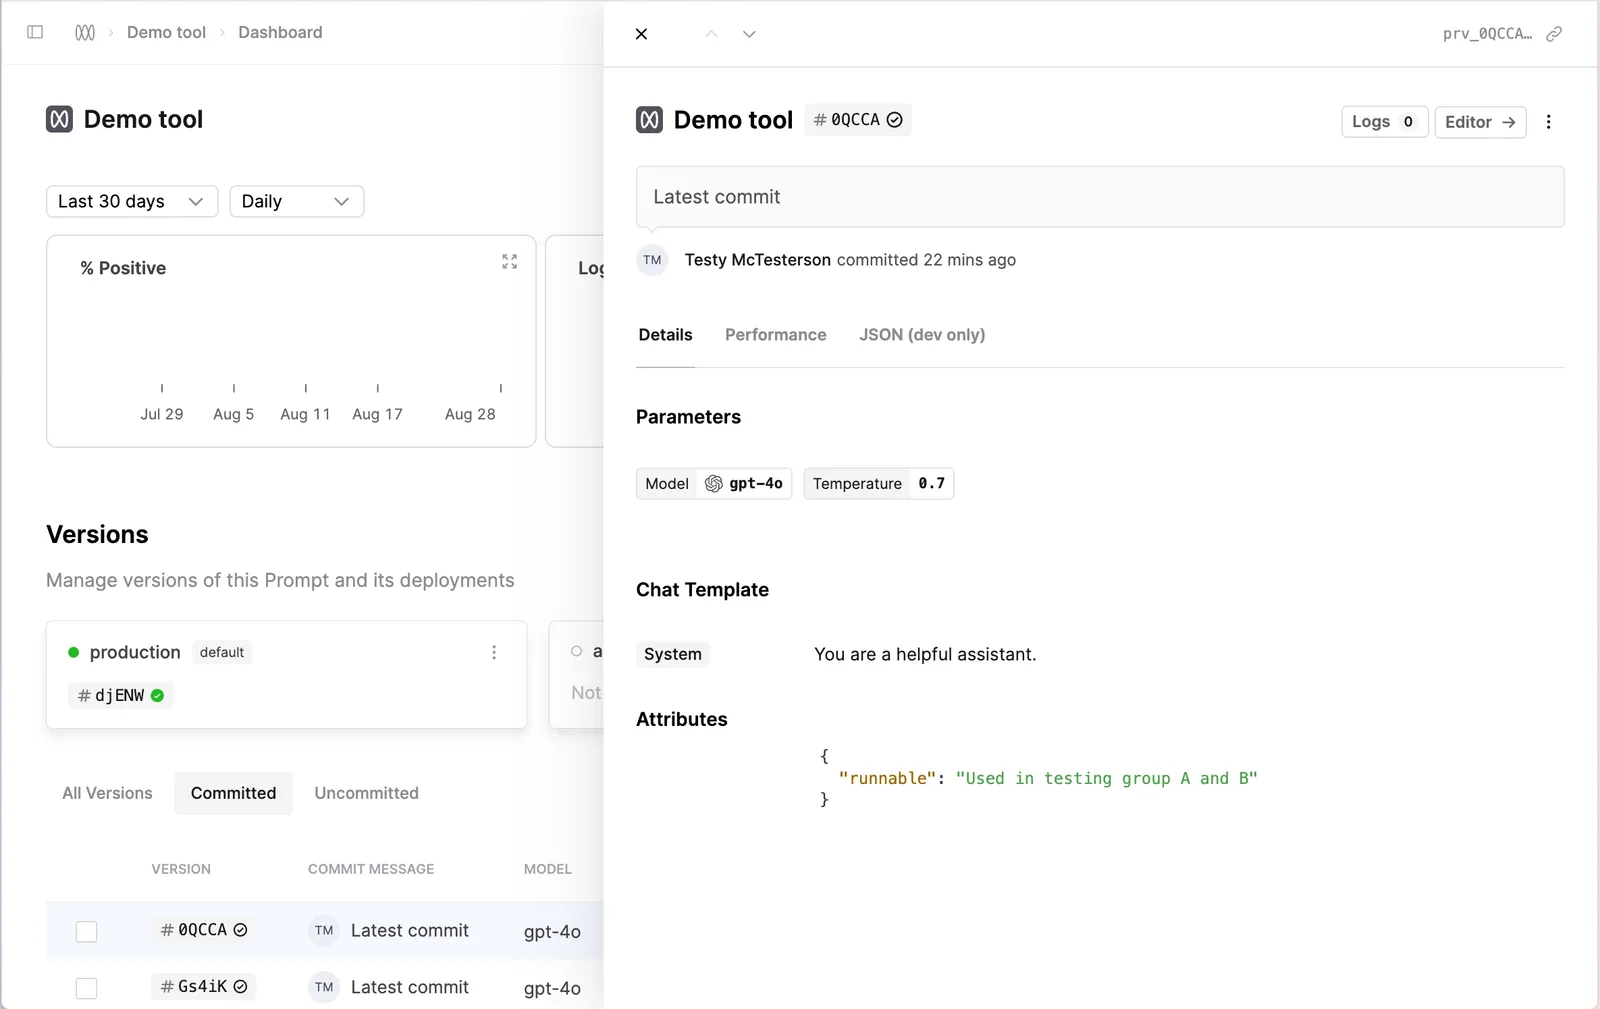Select the Uncommitted versions tab
Screen dimensions: 1600x1009
[367, 793]
